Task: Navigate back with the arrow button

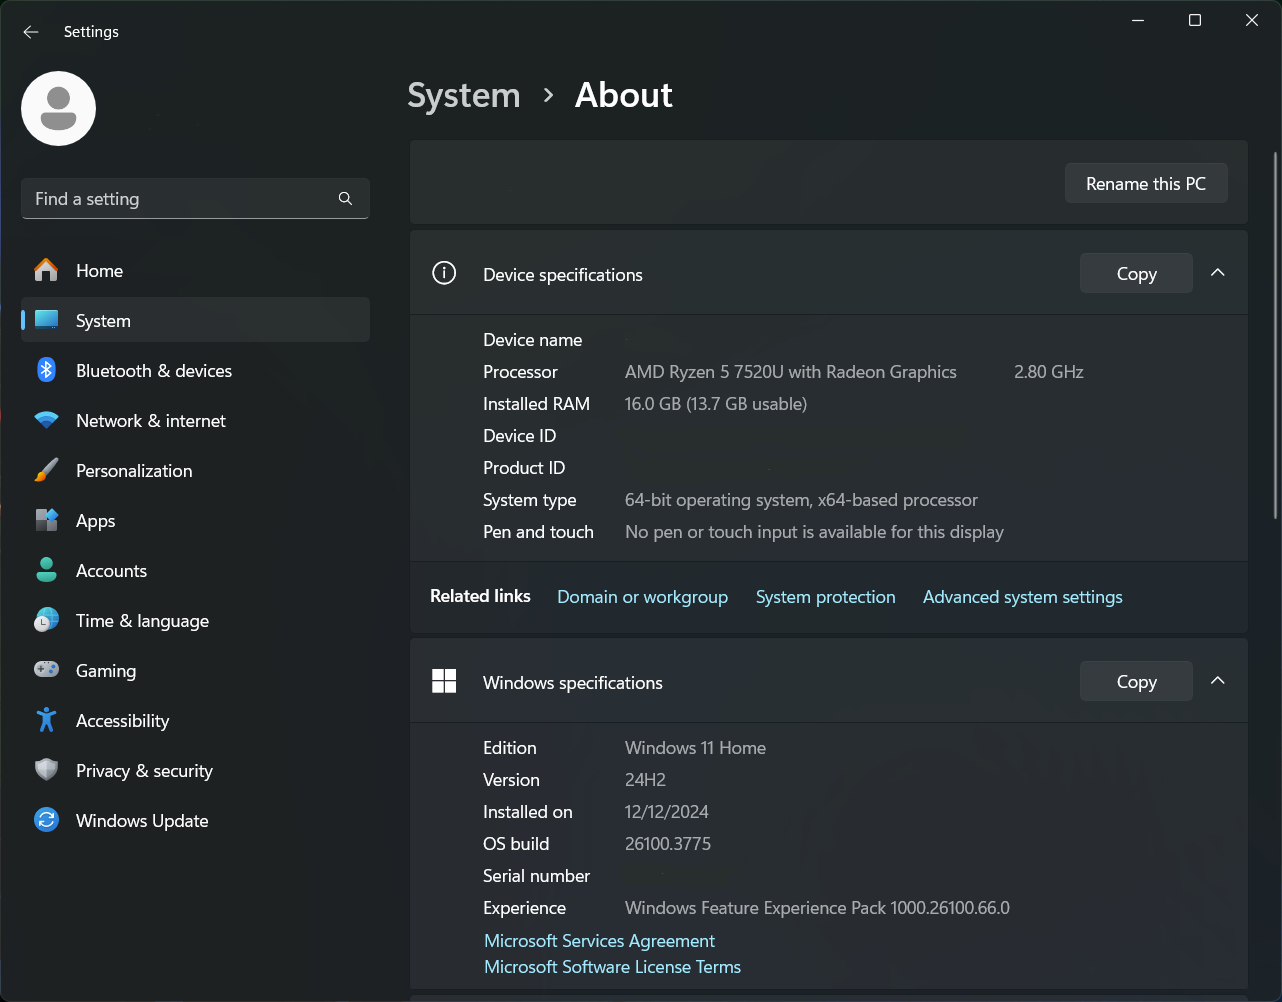Action: coord(30,31)
